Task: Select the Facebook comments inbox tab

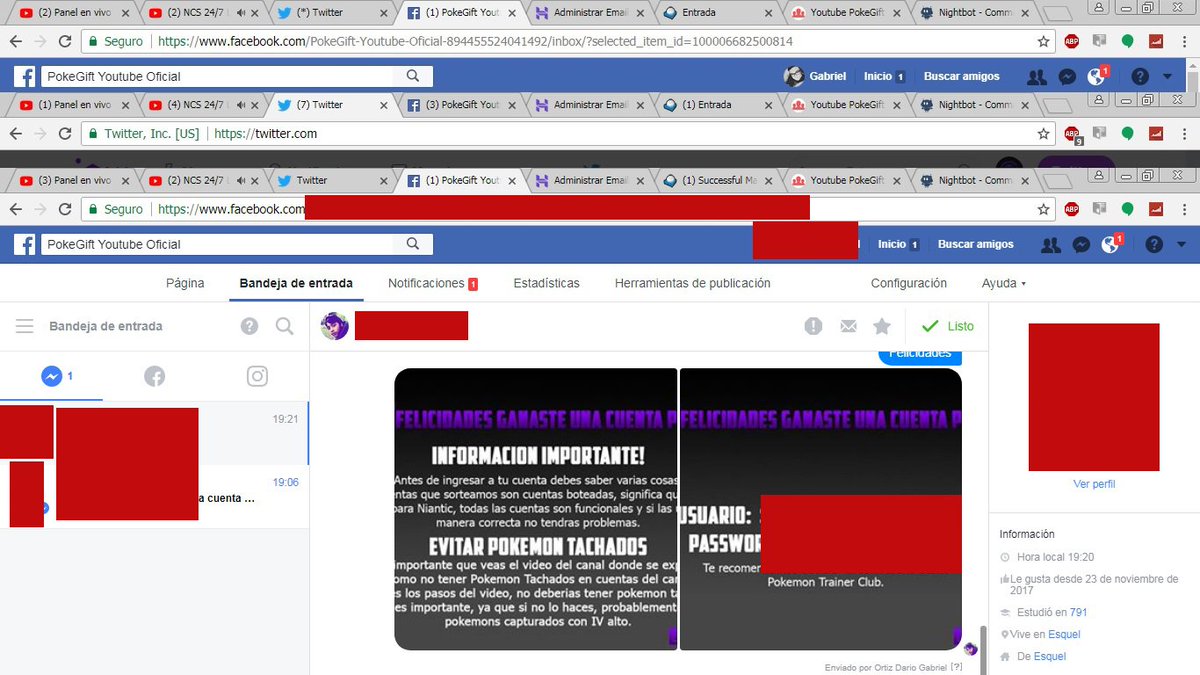Action: coord(154,376)
